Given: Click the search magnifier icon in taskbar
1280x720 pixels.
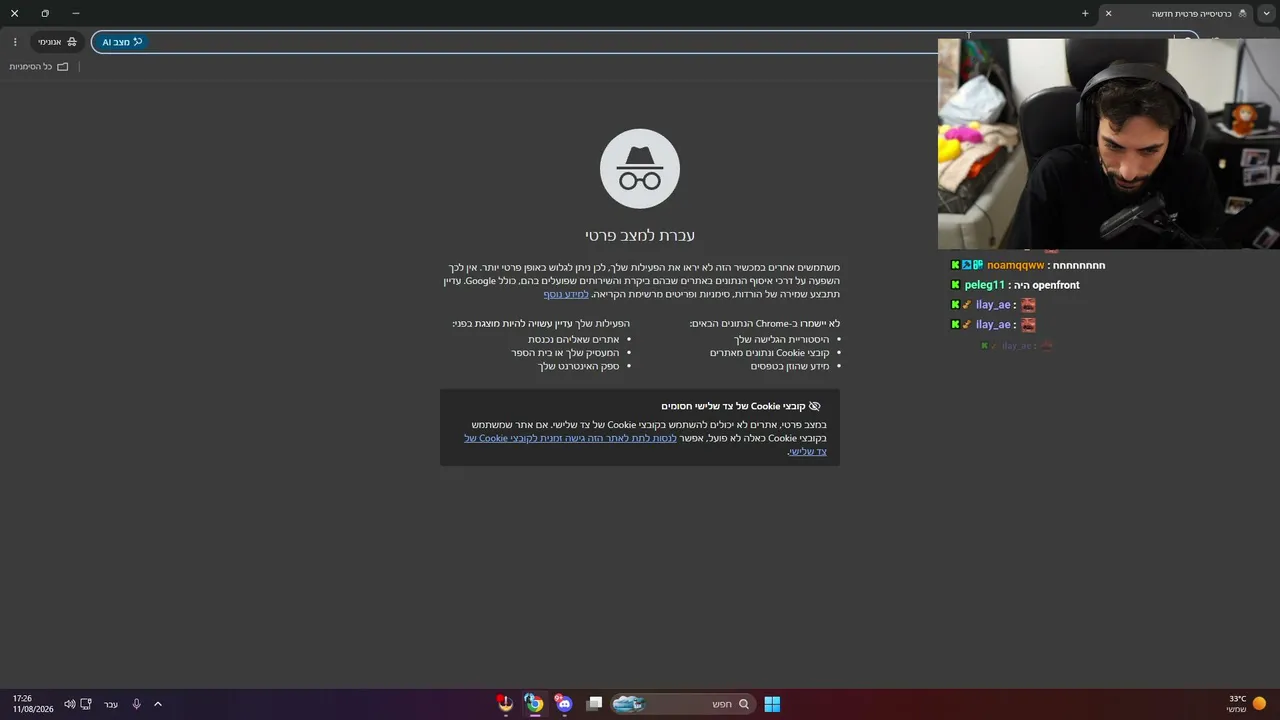Looking at the screenshot, I should click(x=743, y=704).
